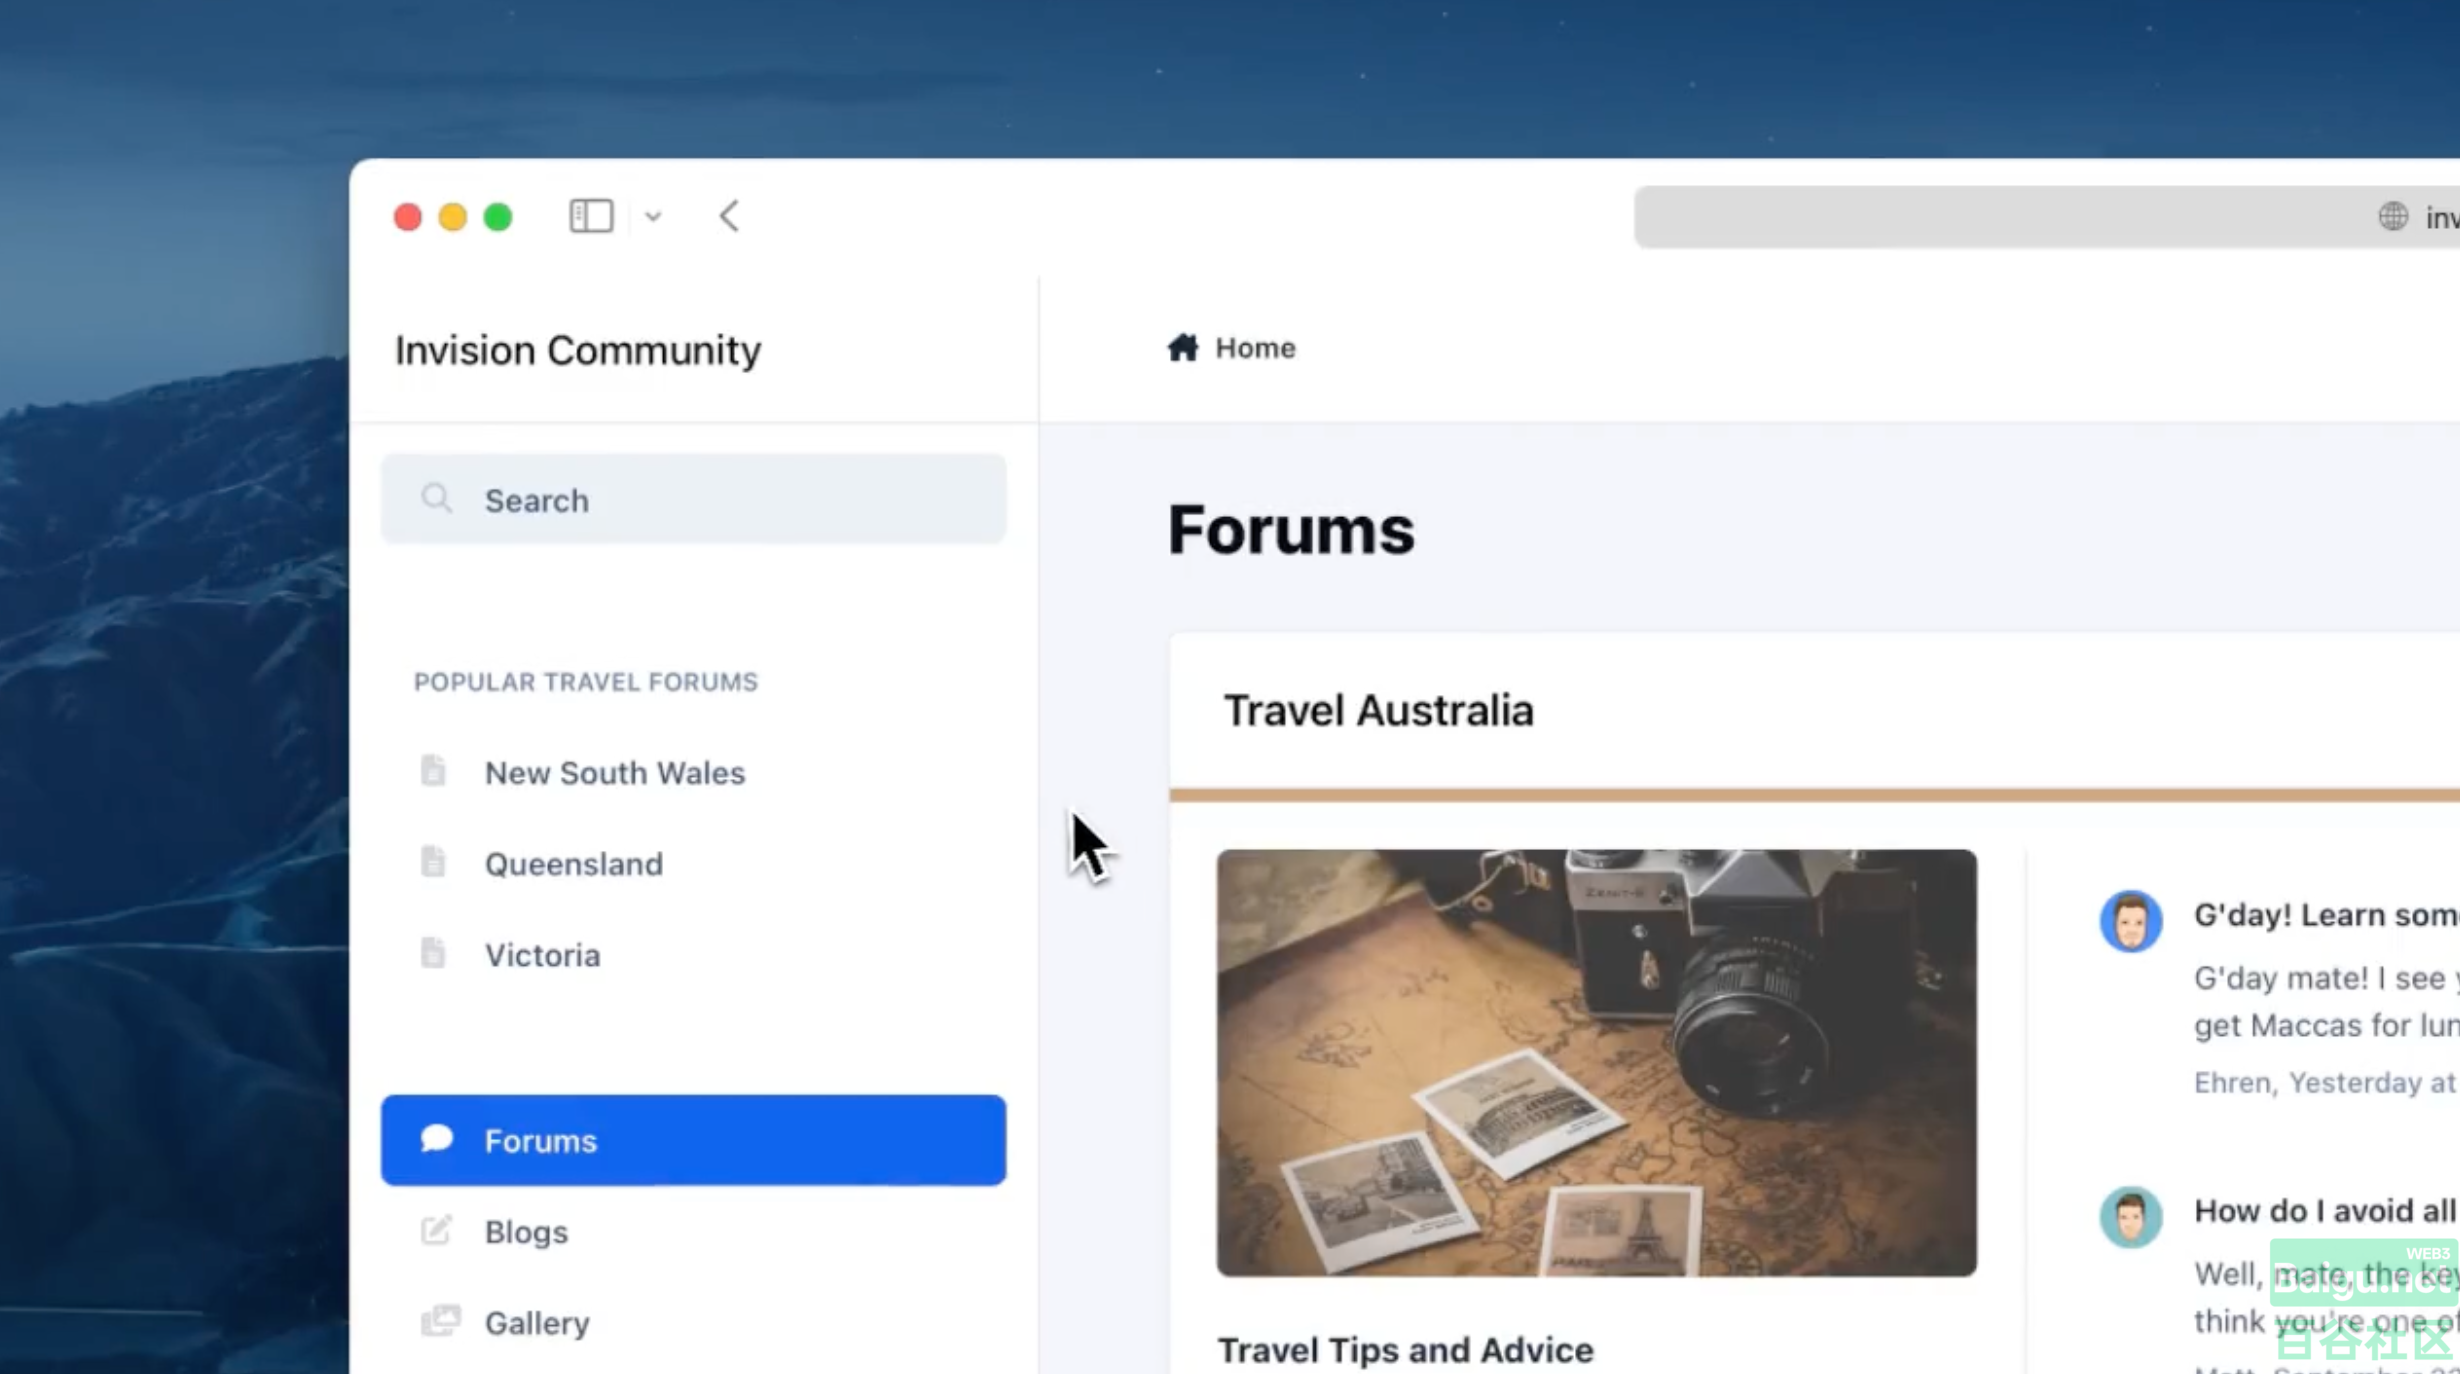
Task: Open the Queensland forum link
Action: pyautogui.click(x=574, y=864)
